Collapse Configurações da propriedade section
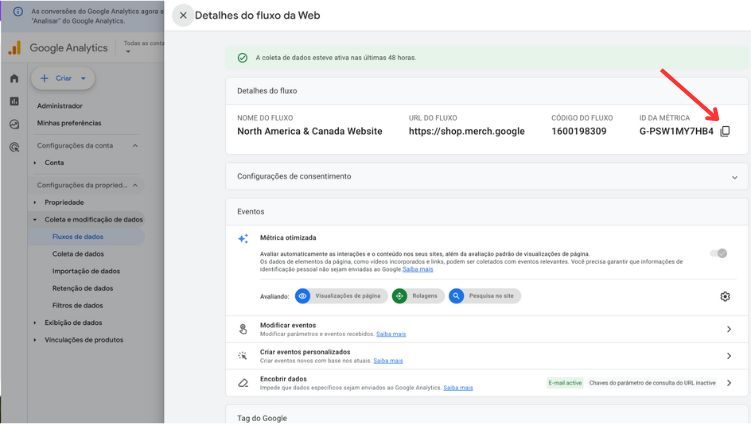Viewport: 751px width, 424px height. point(136,185)
